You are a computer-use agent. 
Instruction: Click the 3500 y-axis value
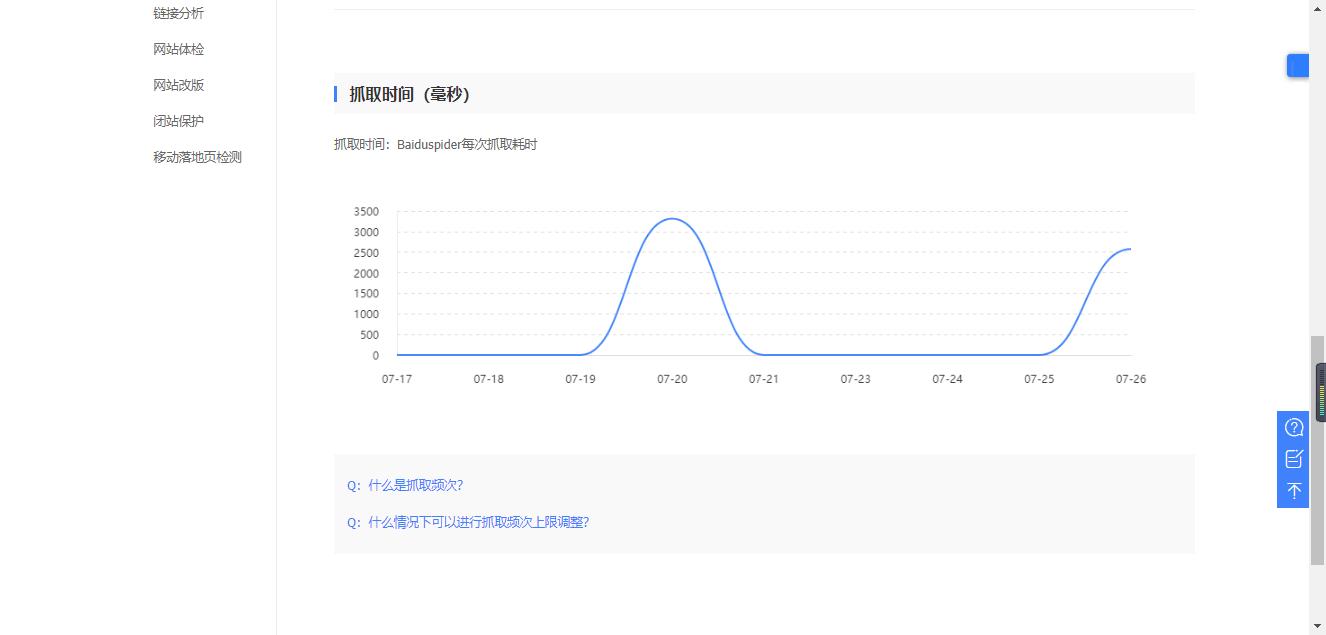tap(366, 212)
